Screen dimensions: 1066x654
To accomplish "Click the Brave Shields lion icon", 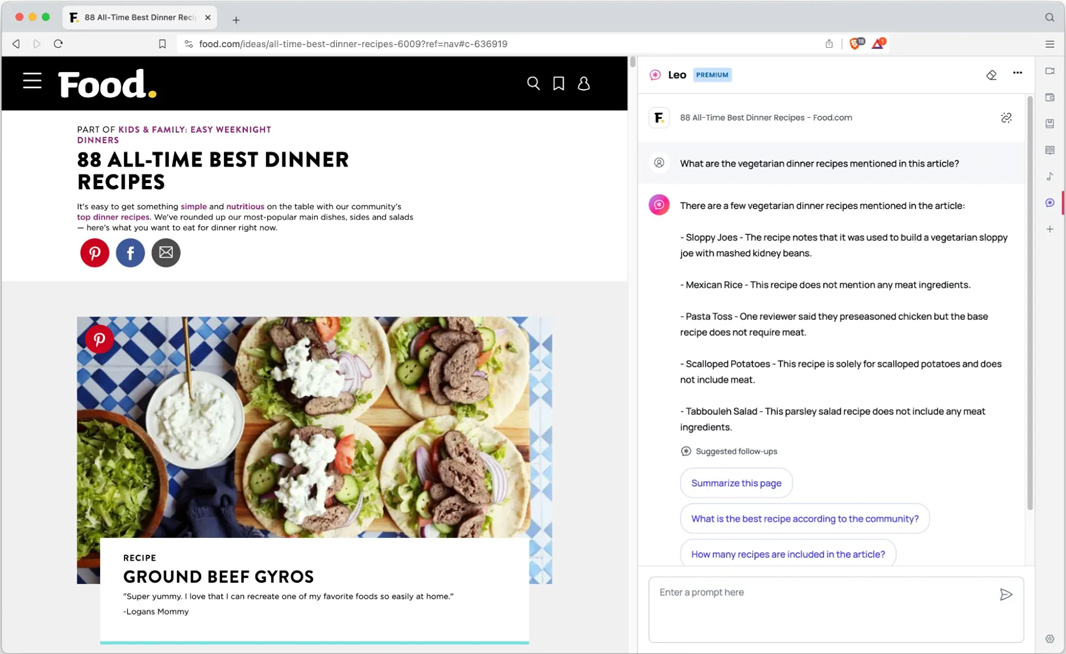I will (x=856, y=44).
